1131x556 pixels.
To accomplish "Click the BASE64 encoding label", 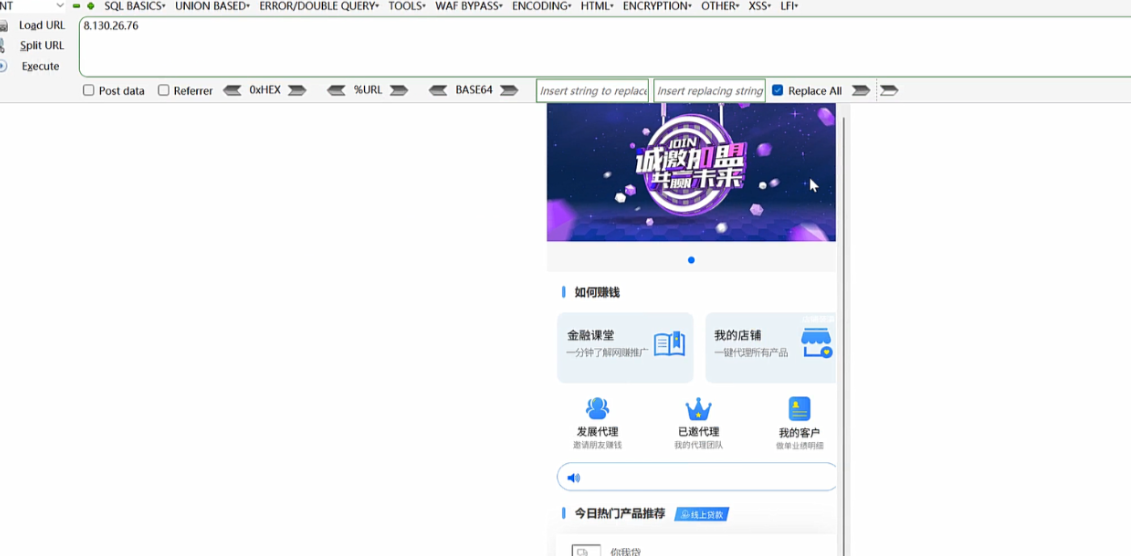I will coord(474,90).
